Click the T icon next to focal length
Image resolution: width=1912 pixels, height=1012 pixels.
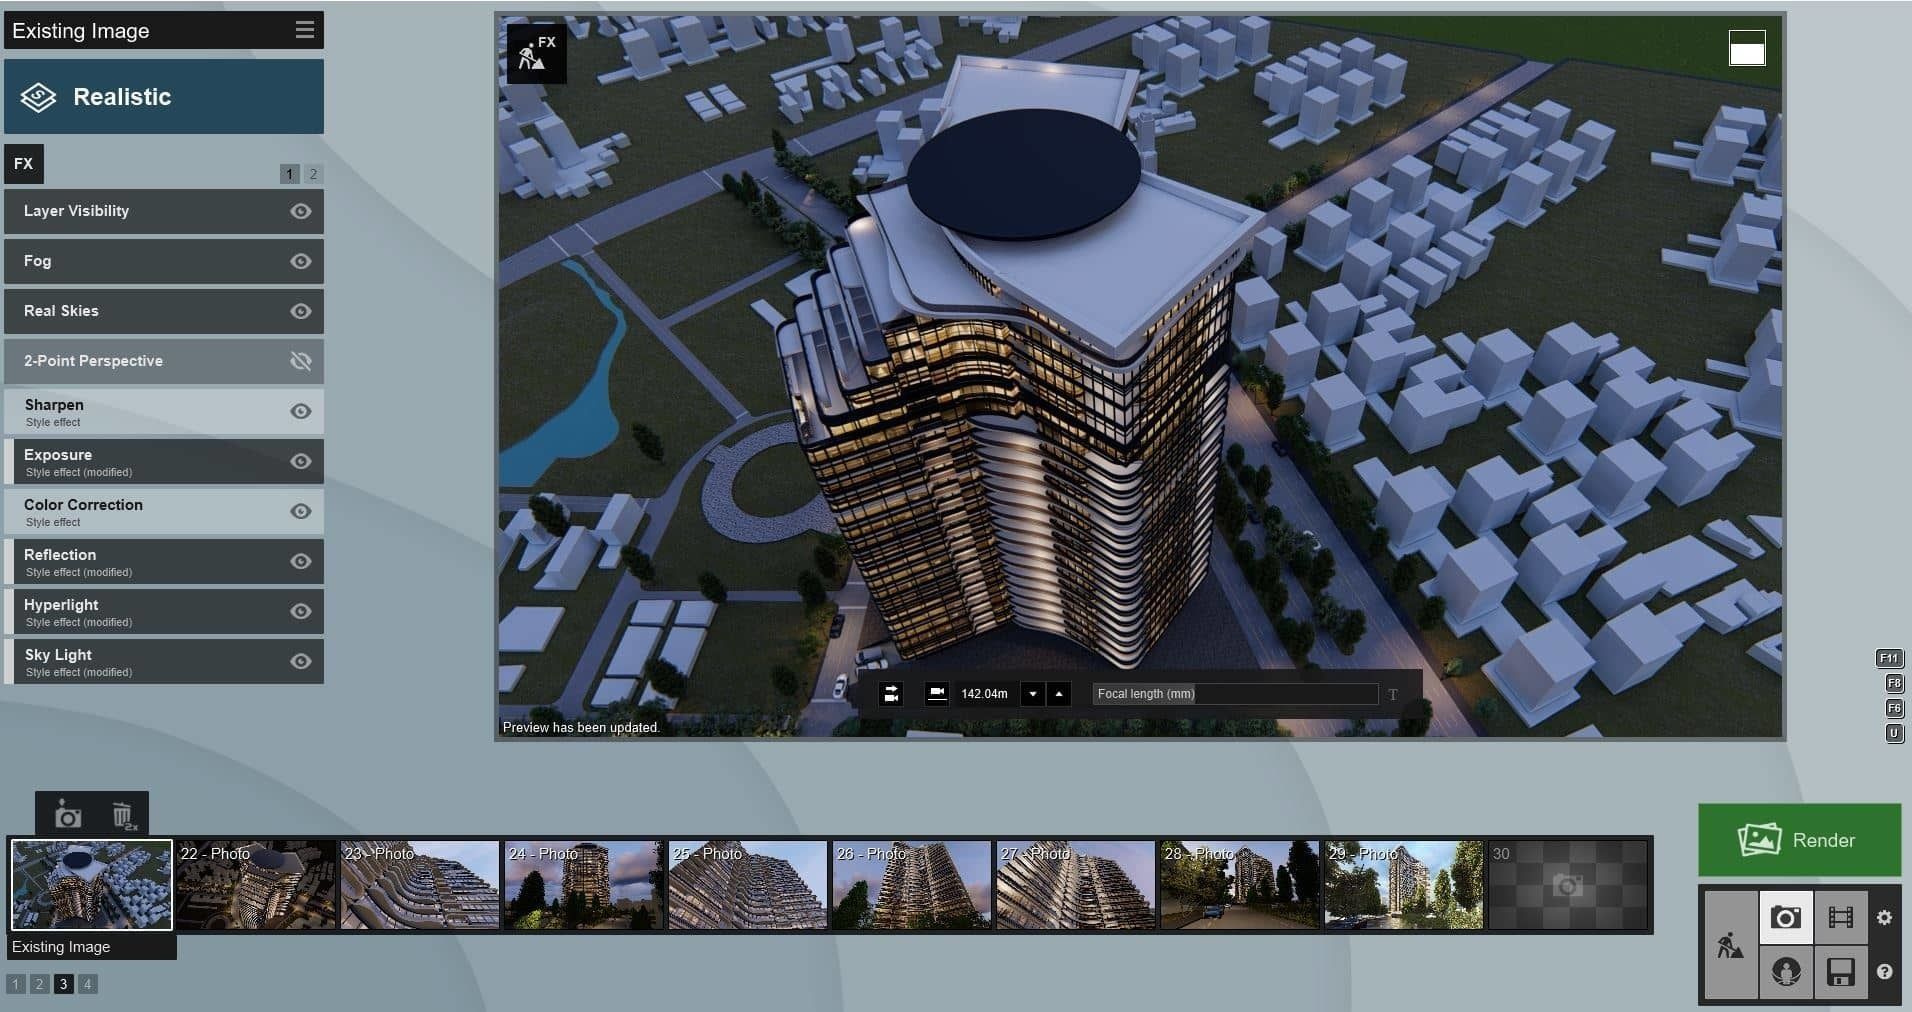[x=1393, y=694]
